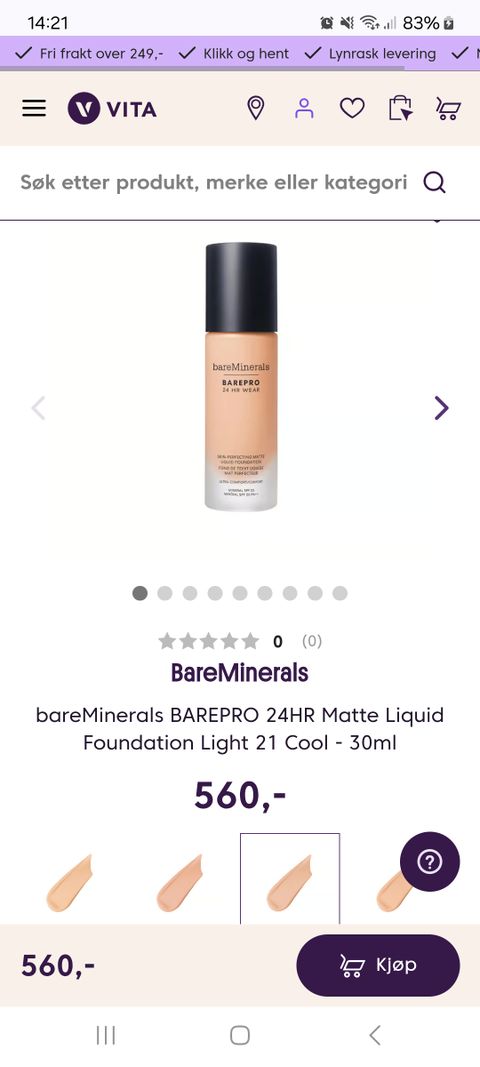Tap the search magnifier icon
This screenshot has height=1067, width=480.
[x=434, y=182]
